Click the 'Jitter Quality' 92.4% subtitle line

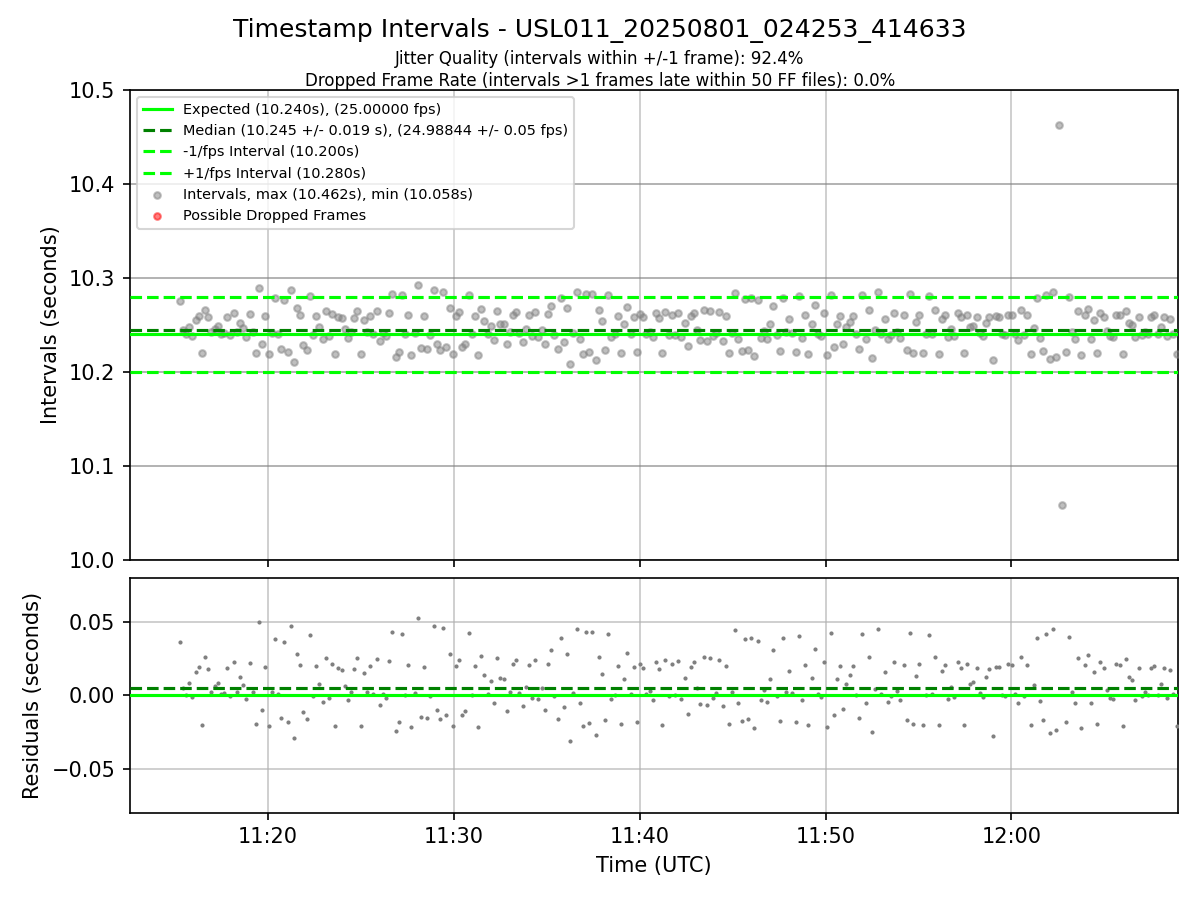pyautogui.click(x=599, y=59)
